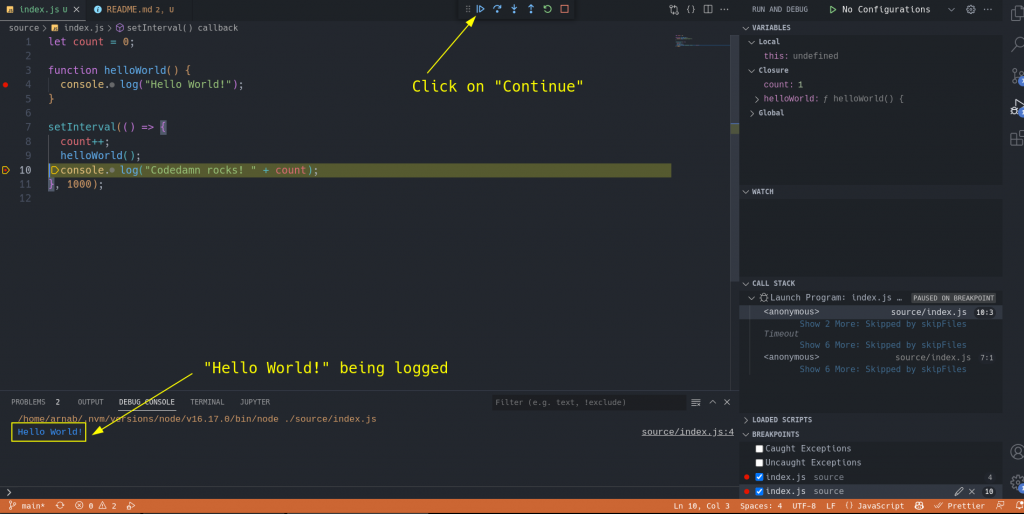Switch to the index.js editor tab
The height and width of the screenshot is (514, 1024).
coord(42,10)
